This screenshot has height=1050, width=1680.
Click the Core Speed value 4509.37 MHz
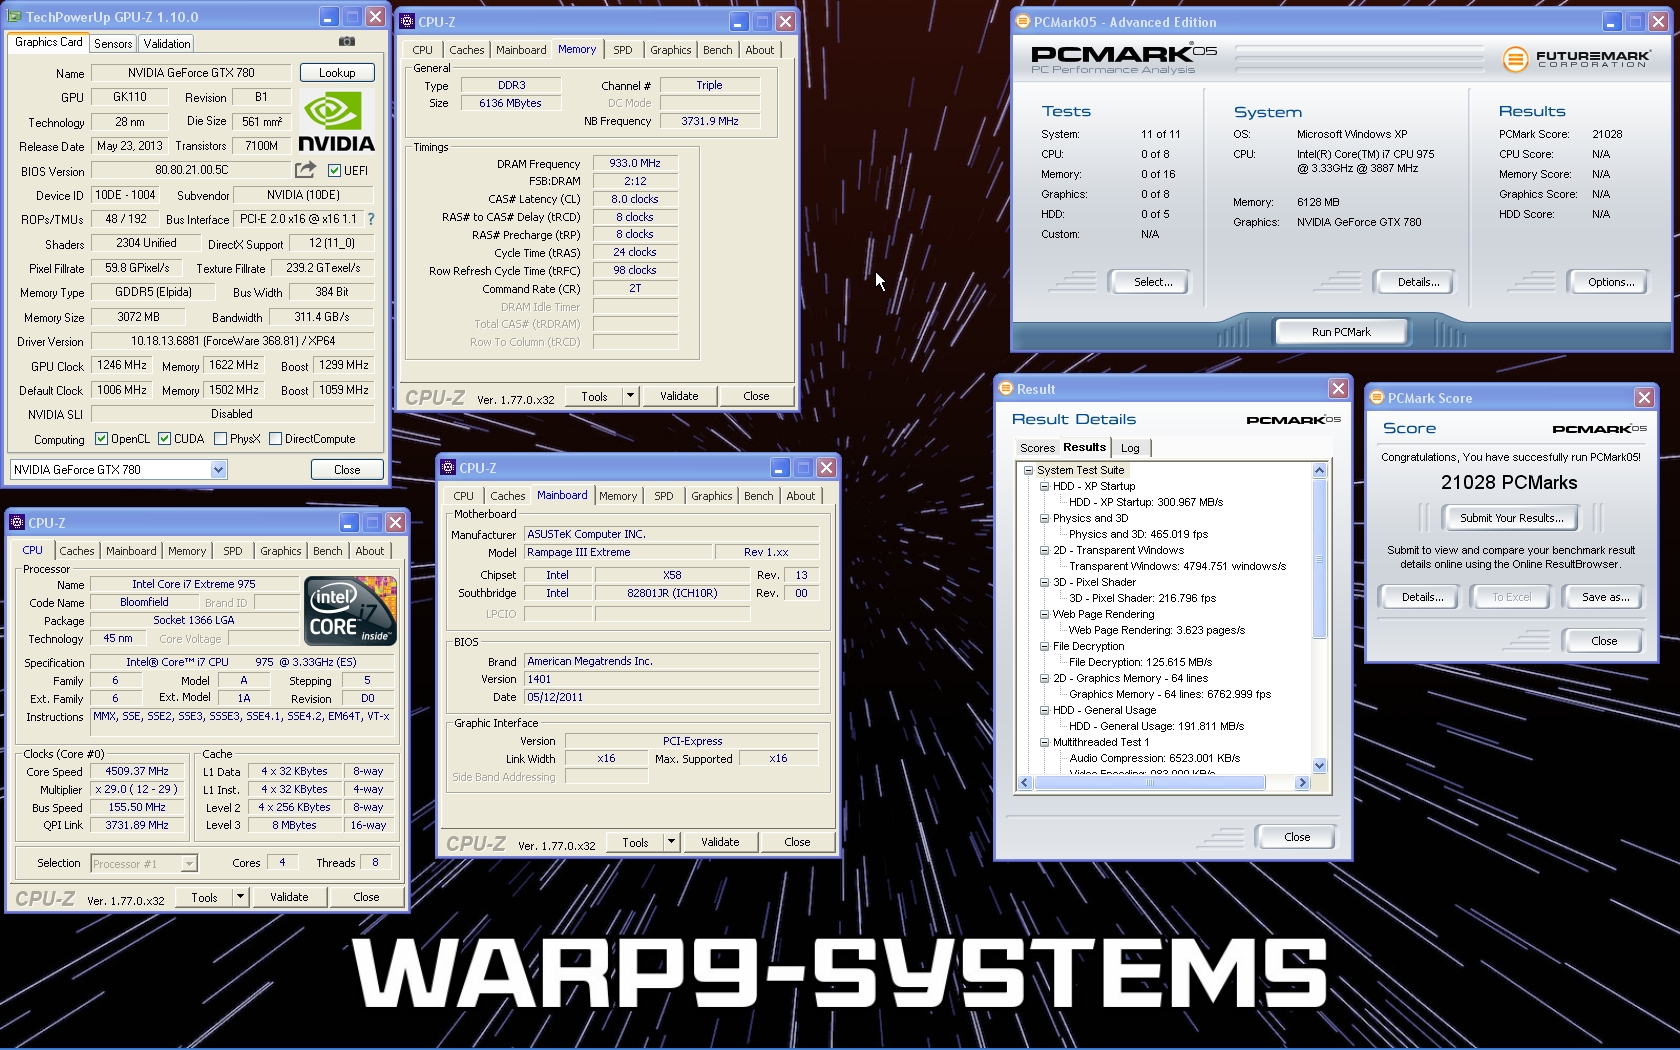pyautogui.click(x=137, y=771)
